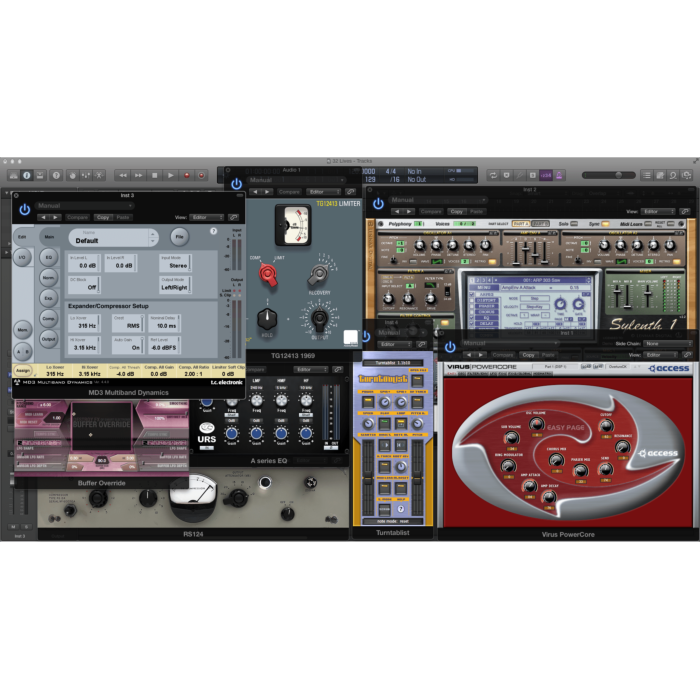Open the View Editor dropdown in MD3 window
This screenshot has height=700, width=700.
click(x=207, y=217)
